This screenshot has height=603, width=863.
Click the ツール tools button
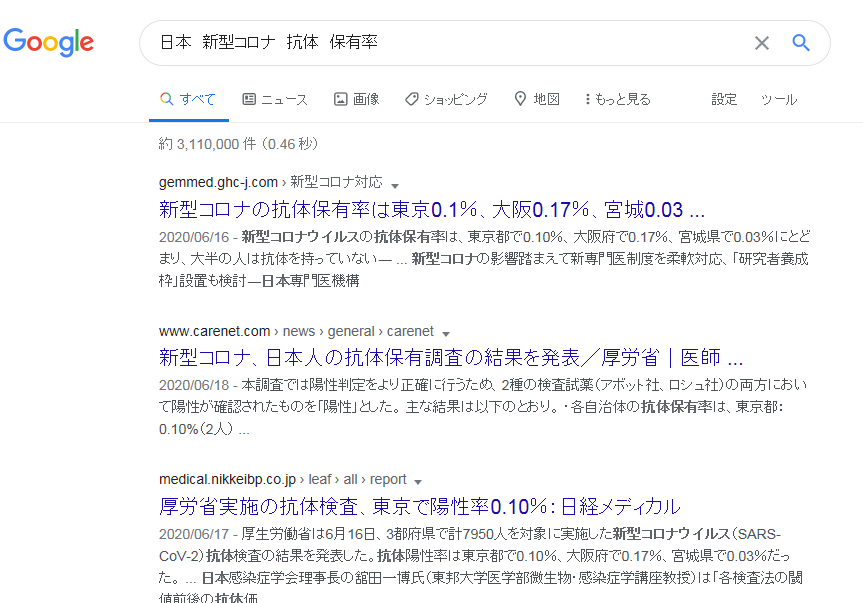(x=779, y=99)
